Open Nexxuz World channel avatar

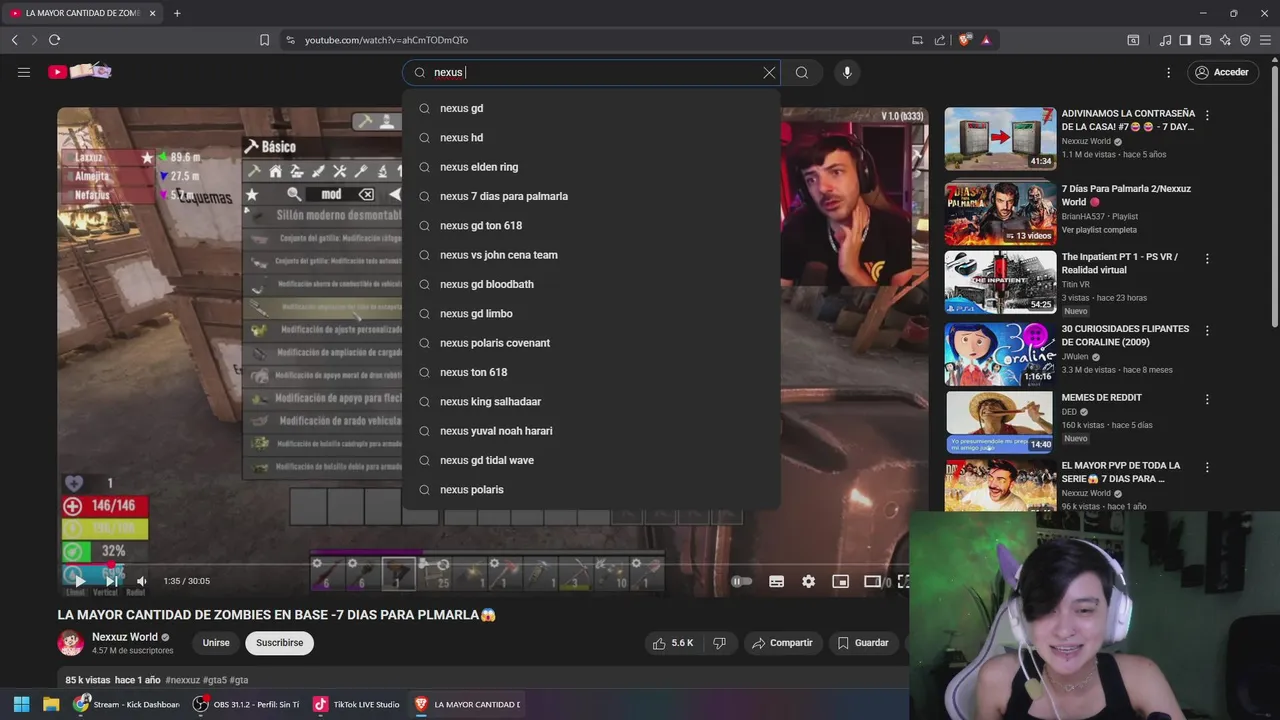pyautogui.click(x=71, y=643)
